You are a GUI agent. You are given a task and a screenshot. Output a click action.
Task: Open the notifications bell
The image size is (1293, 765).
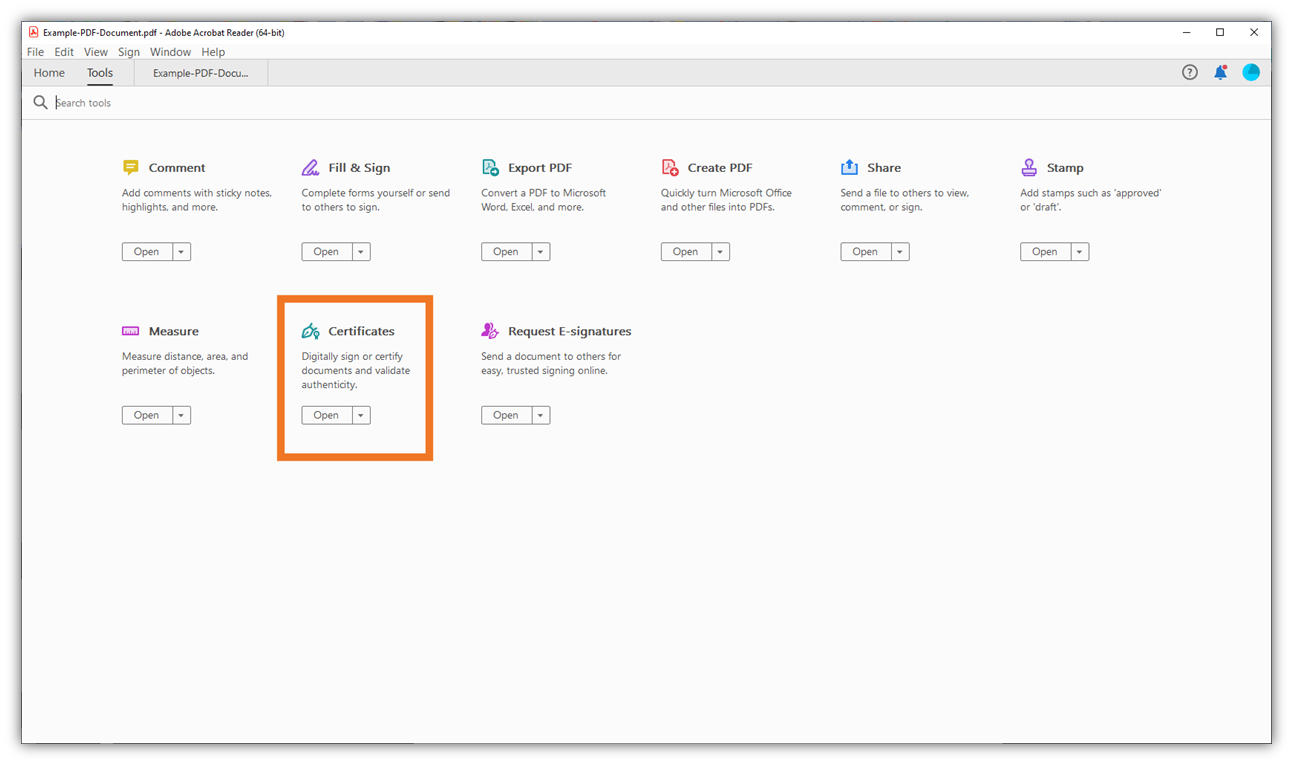click(1220, 72)
